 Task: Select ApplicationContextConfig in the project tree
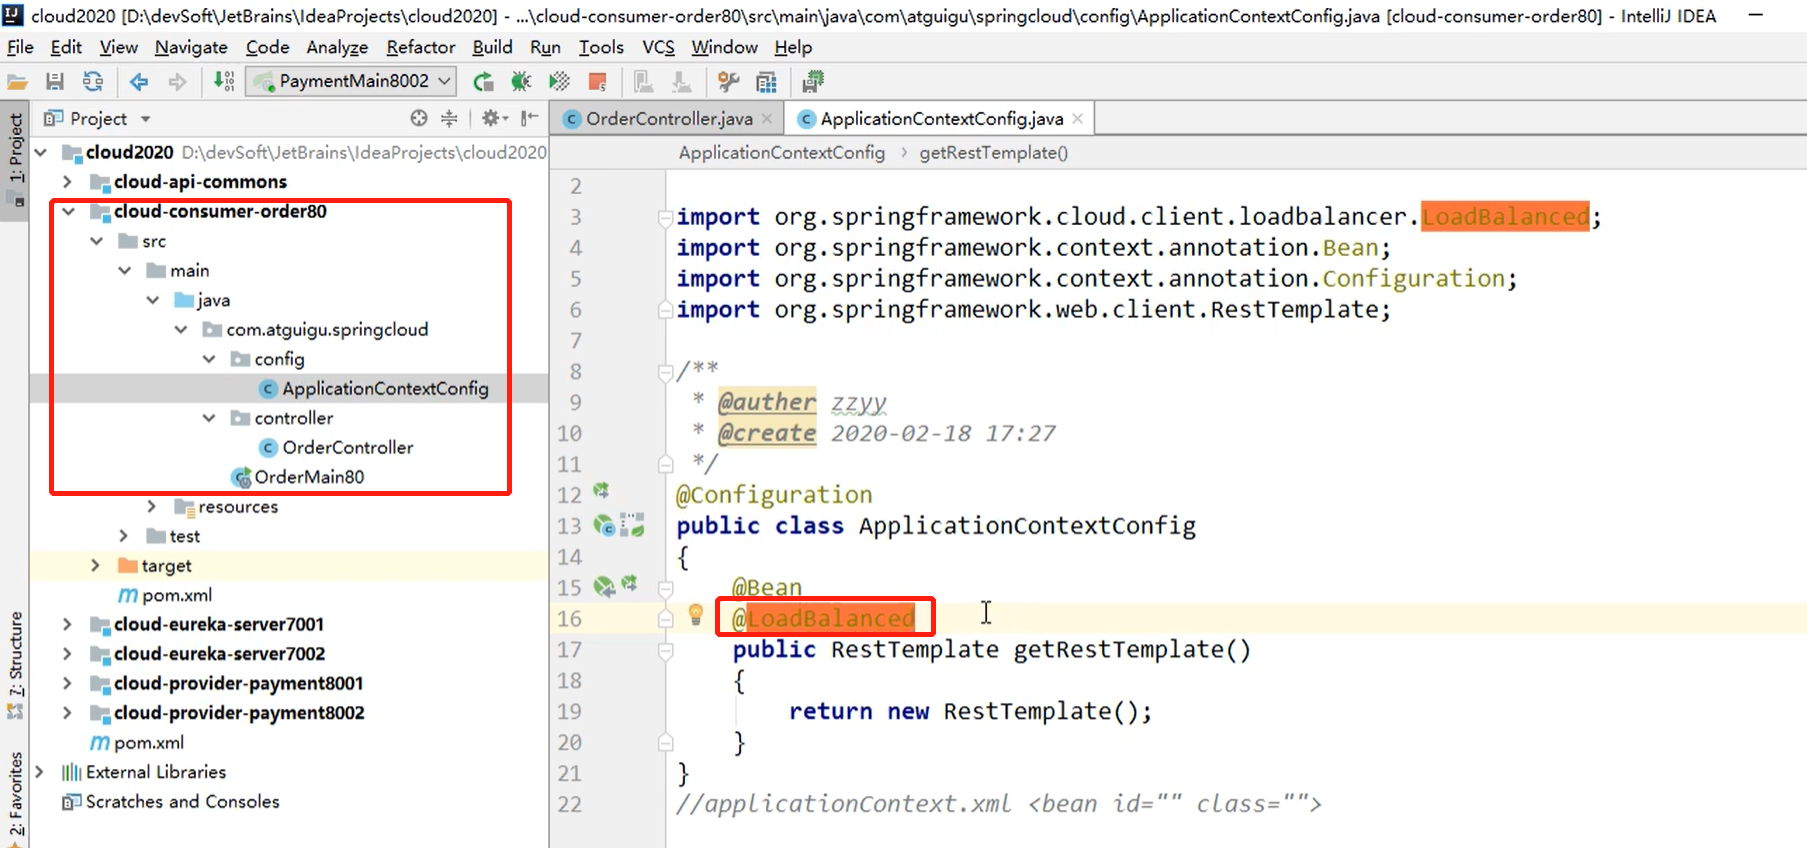[x=385, y=389]
